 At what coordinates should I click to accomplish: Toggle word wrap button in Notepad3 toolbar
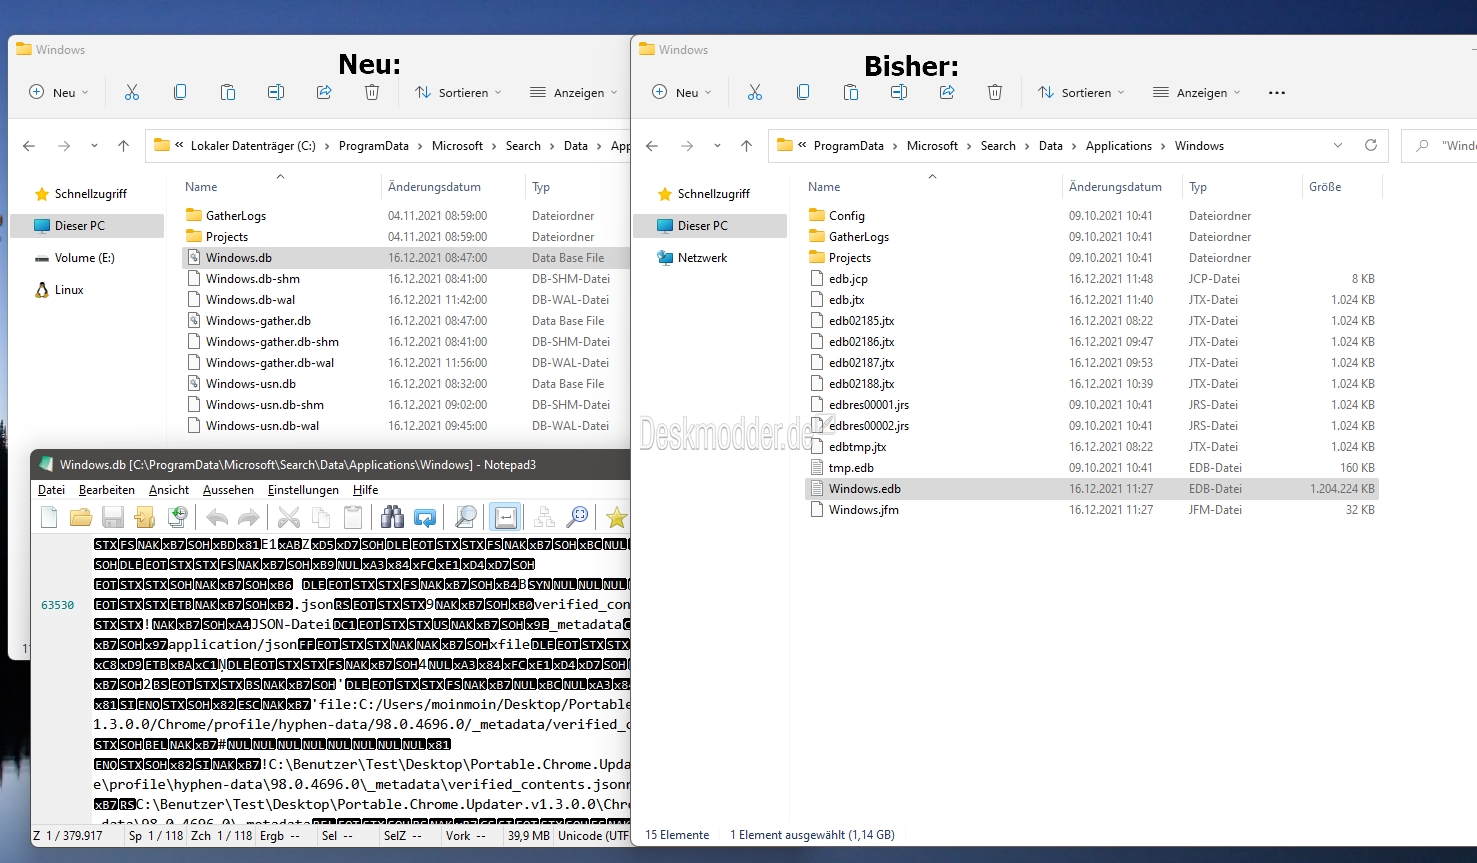coord(506,517)
